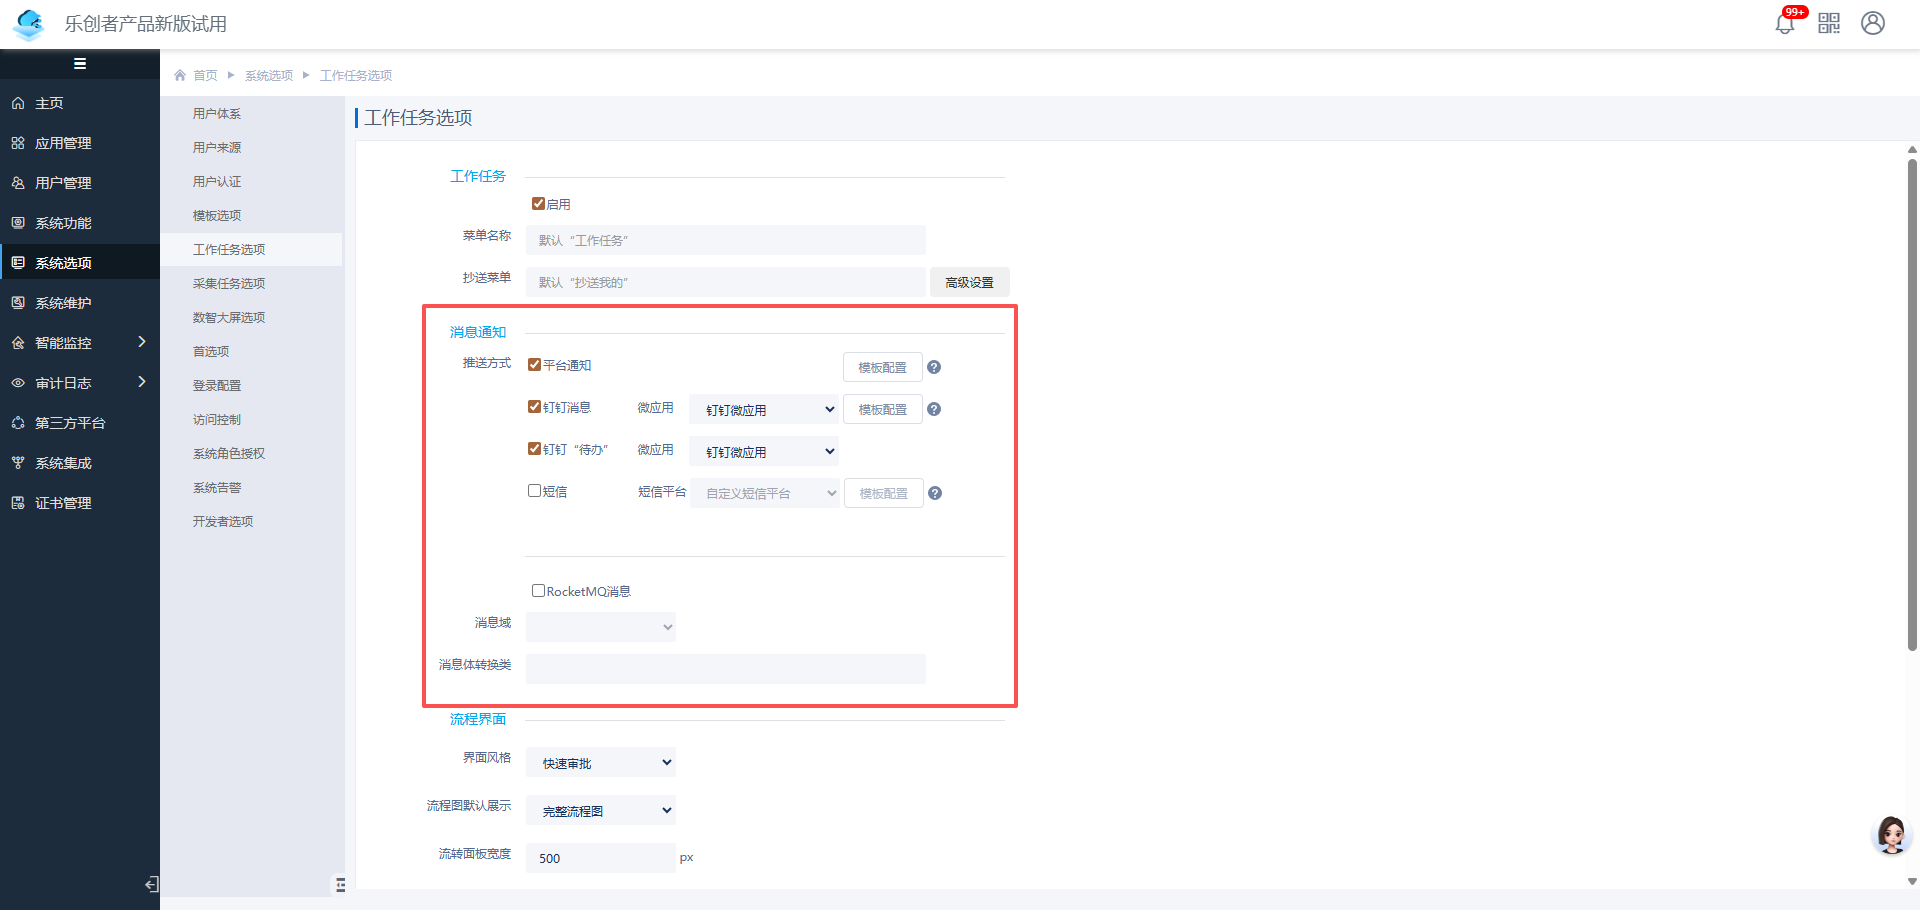
Task: Click 模板配置 button for 钉钉消息
Action: (x=882, y=409)
